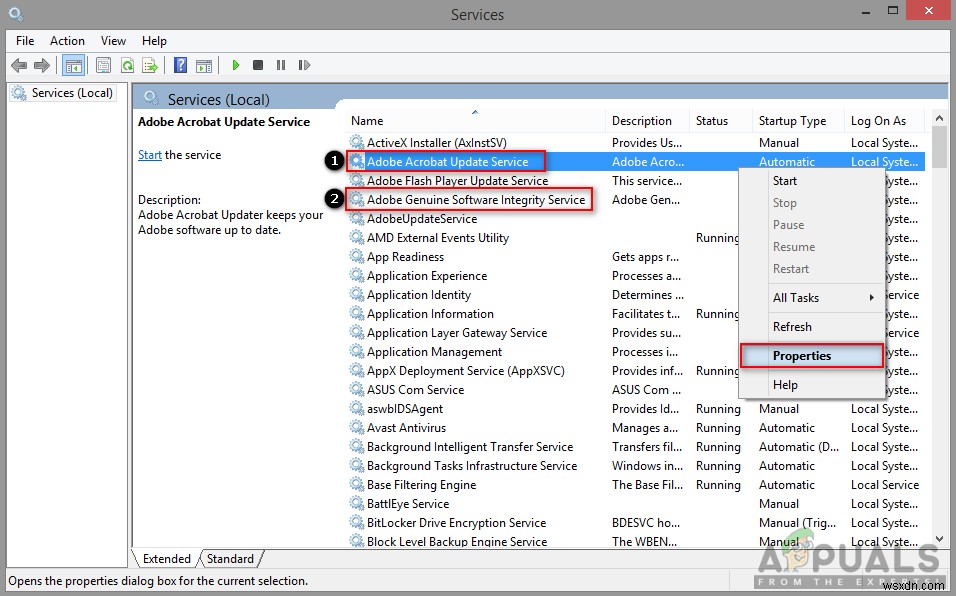Pause the service using the pause icon
Viewport: 956px width, 596px height.
[281, 65]
